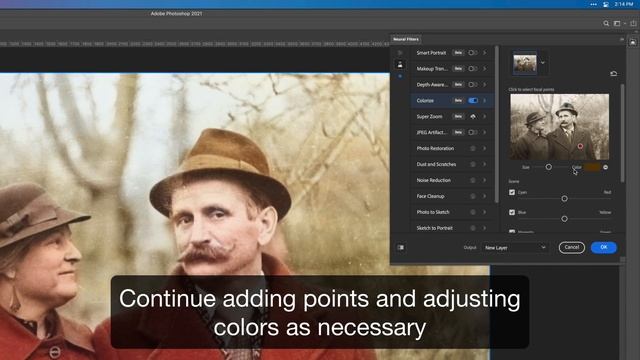Disable the Colorize filter toggle
The image size is (640, 360).
(x=473, y=101)
